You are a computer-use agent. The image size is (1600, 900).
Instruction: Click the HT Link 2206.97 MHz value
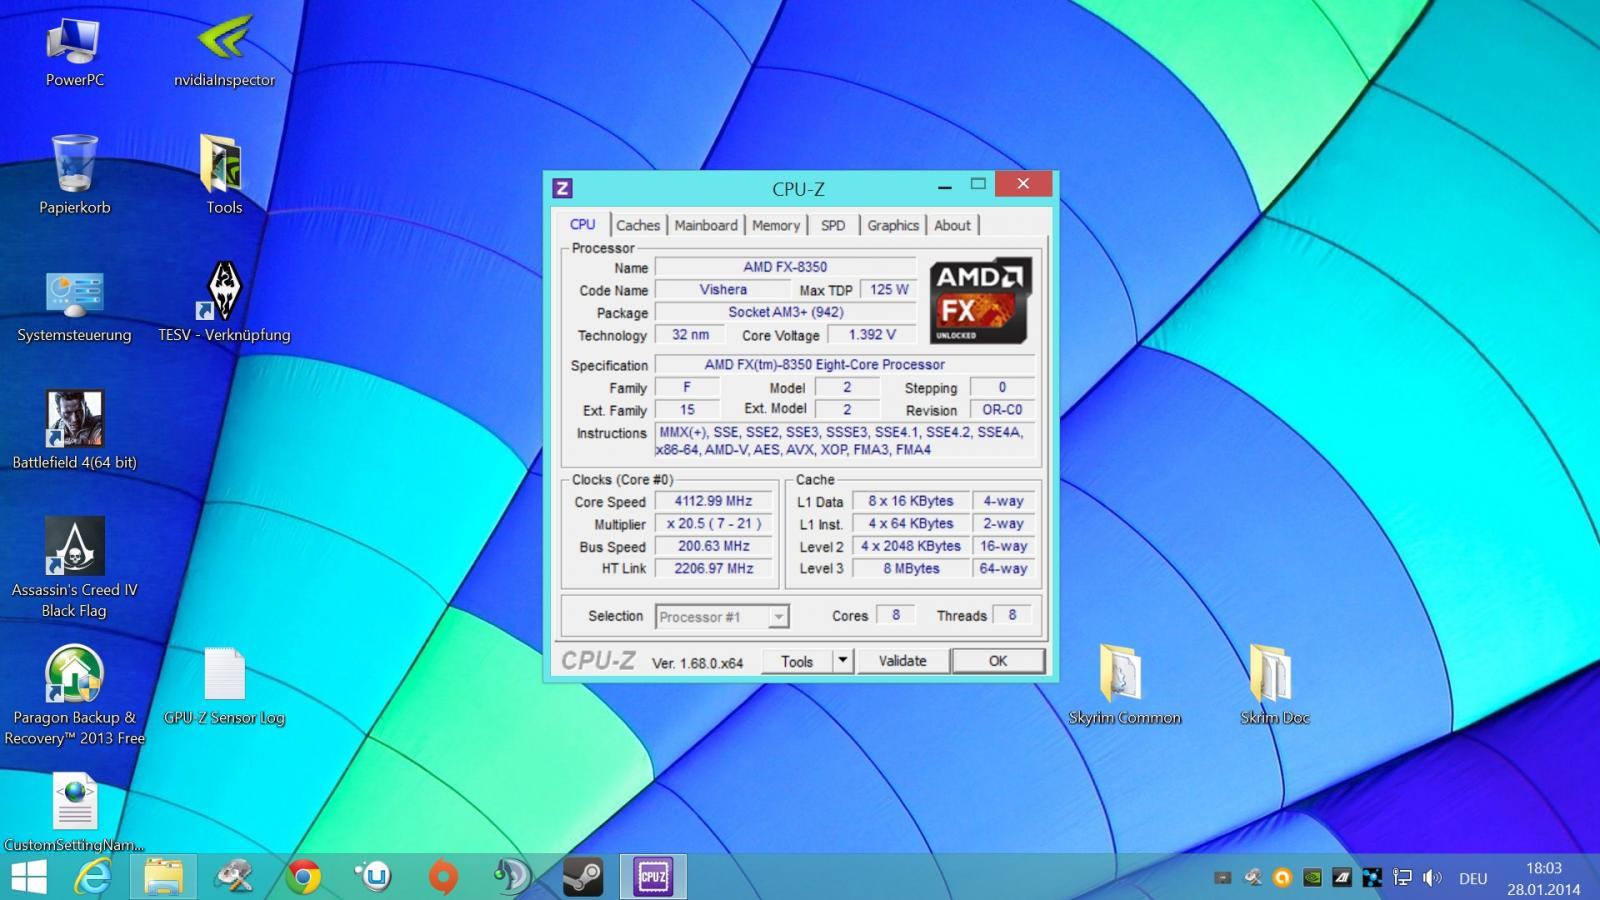713,568
